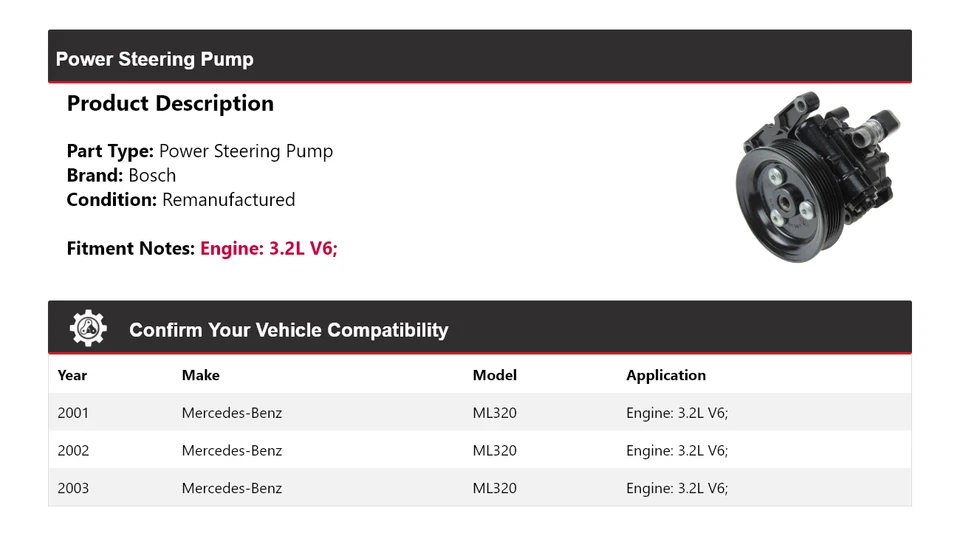960x536 pixels.
Task: Click the Condition: Remanufactured text
Action: (x=181, y=199)
